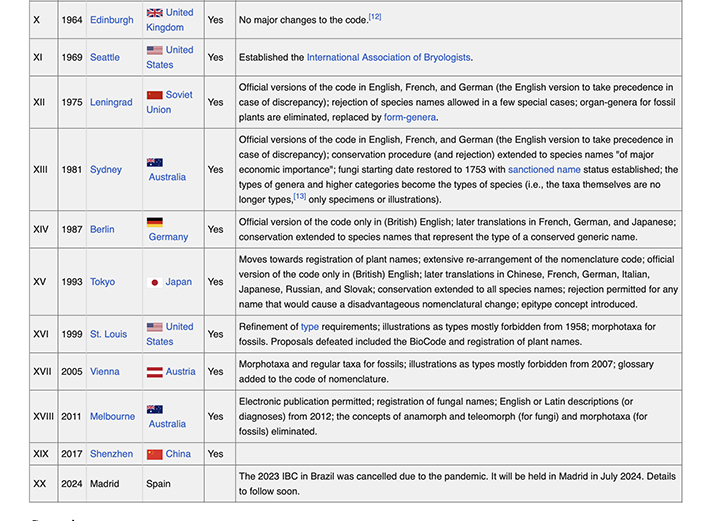The width and height of the screenshot is (709, 521).
Task: Open the St. Louis city link
Action: point(109,334)
